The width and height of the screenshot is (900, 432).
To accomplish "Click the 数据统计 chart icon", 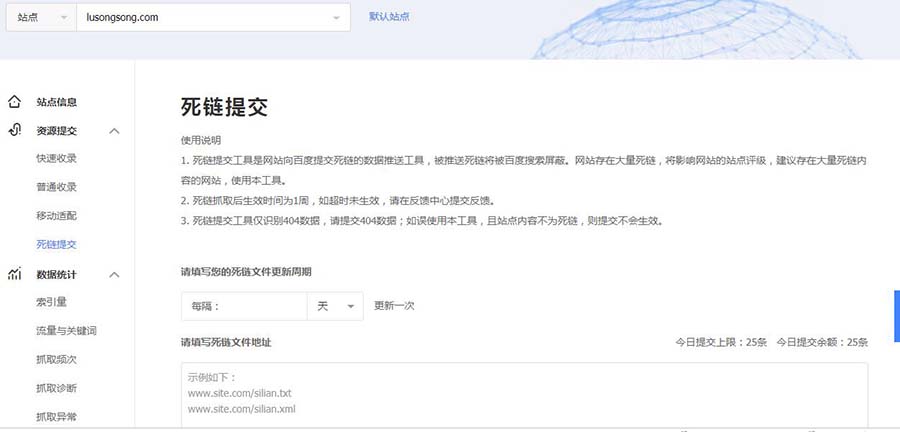I will click(14, 274).
